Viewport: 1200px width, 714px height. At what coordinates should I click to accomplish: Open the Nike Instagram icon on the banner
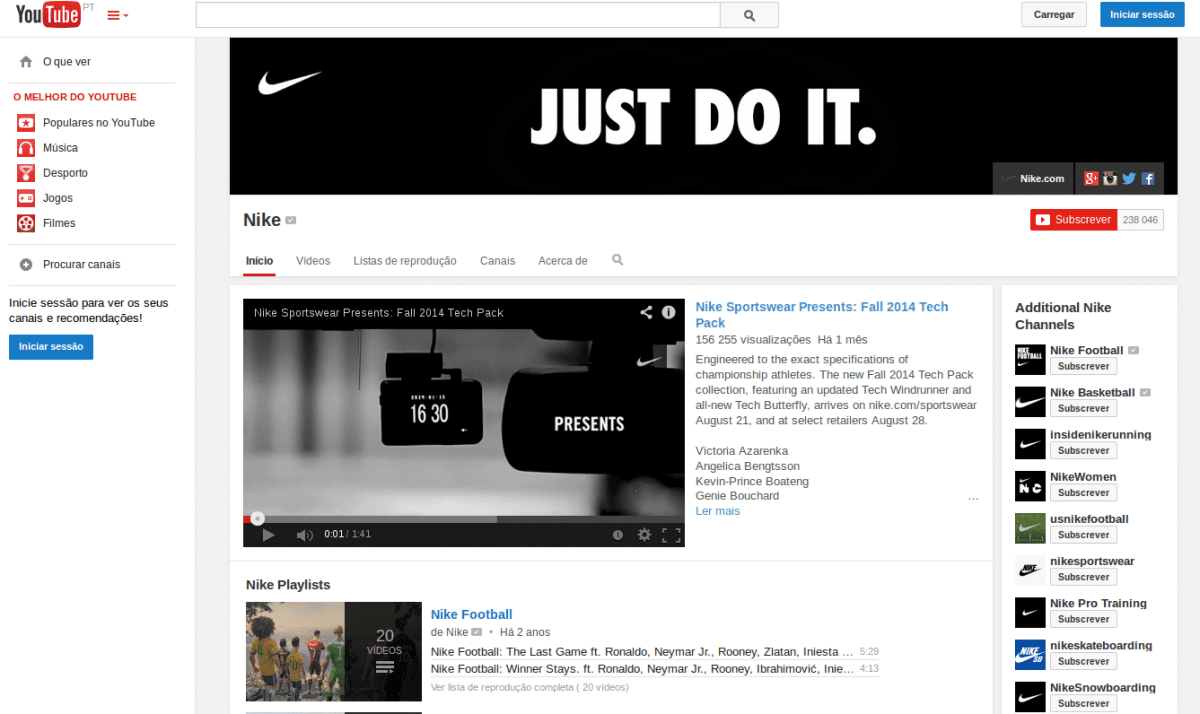click(x=1110, y=179)
